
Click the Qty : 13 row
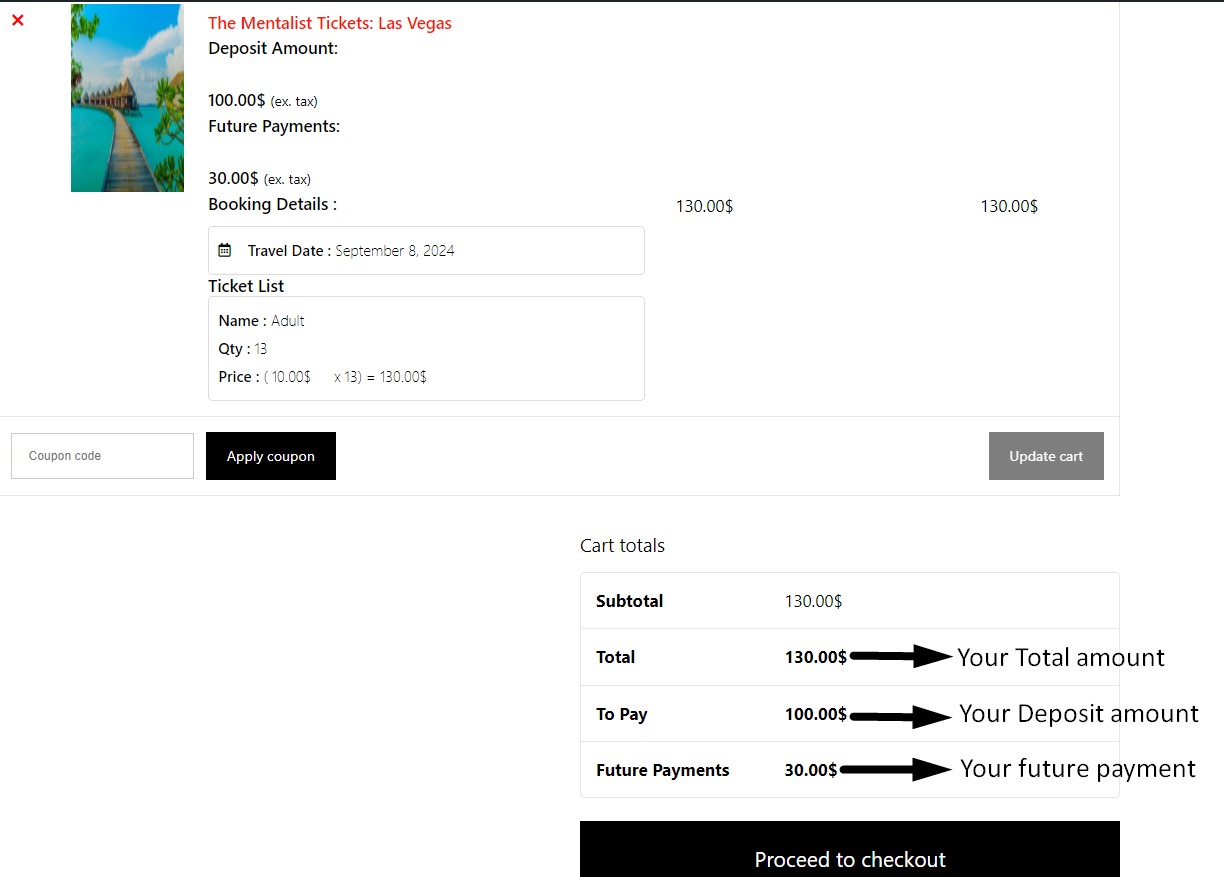coord(243,349)
